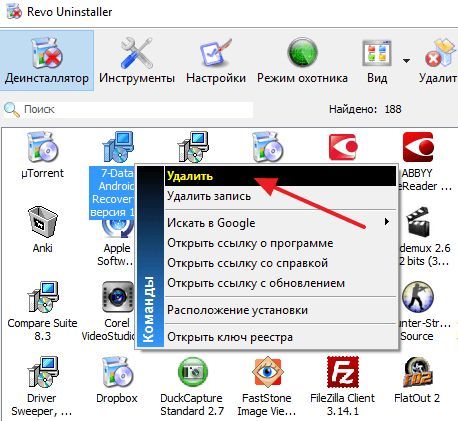Choose Открыть ключ реестра menu item
The width and height of the screenshot is (458, 421).
280,337
